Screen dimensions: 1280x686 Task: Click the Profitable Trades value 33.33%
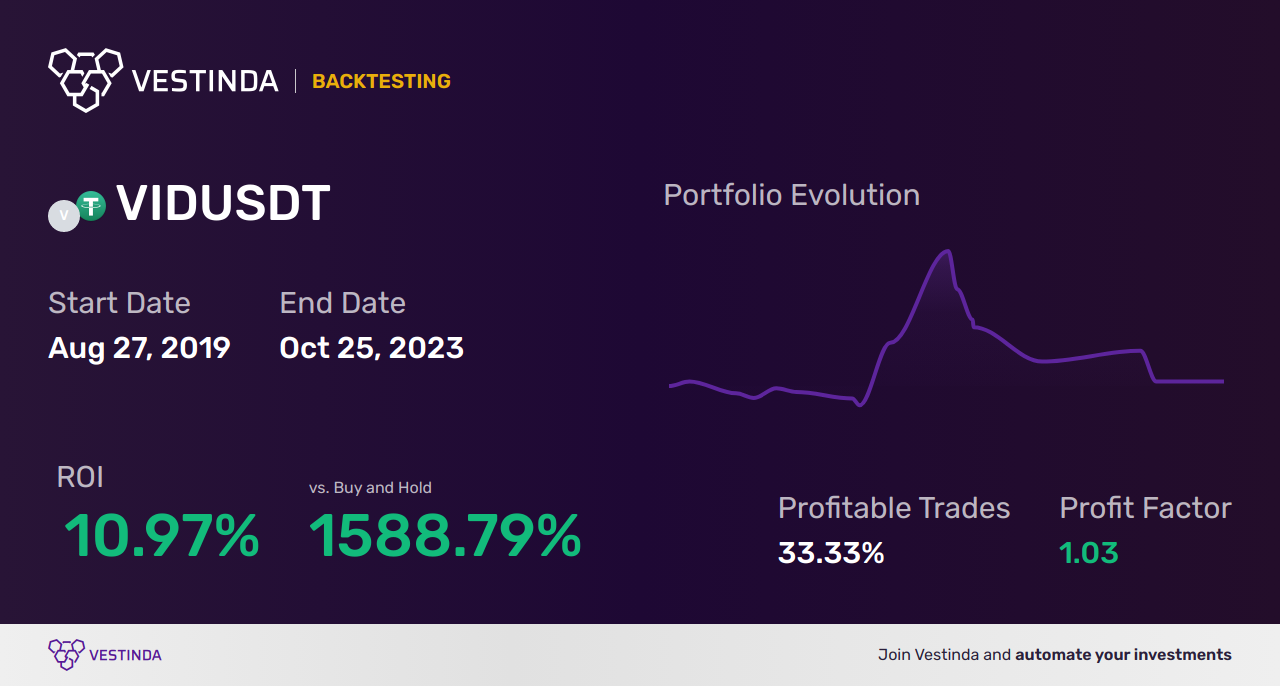click(x=831, y=553)
